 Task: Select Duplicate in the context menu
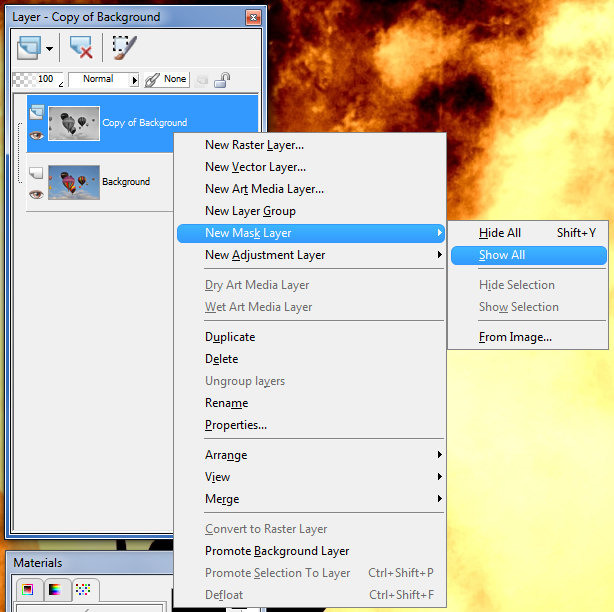point(230,337)
